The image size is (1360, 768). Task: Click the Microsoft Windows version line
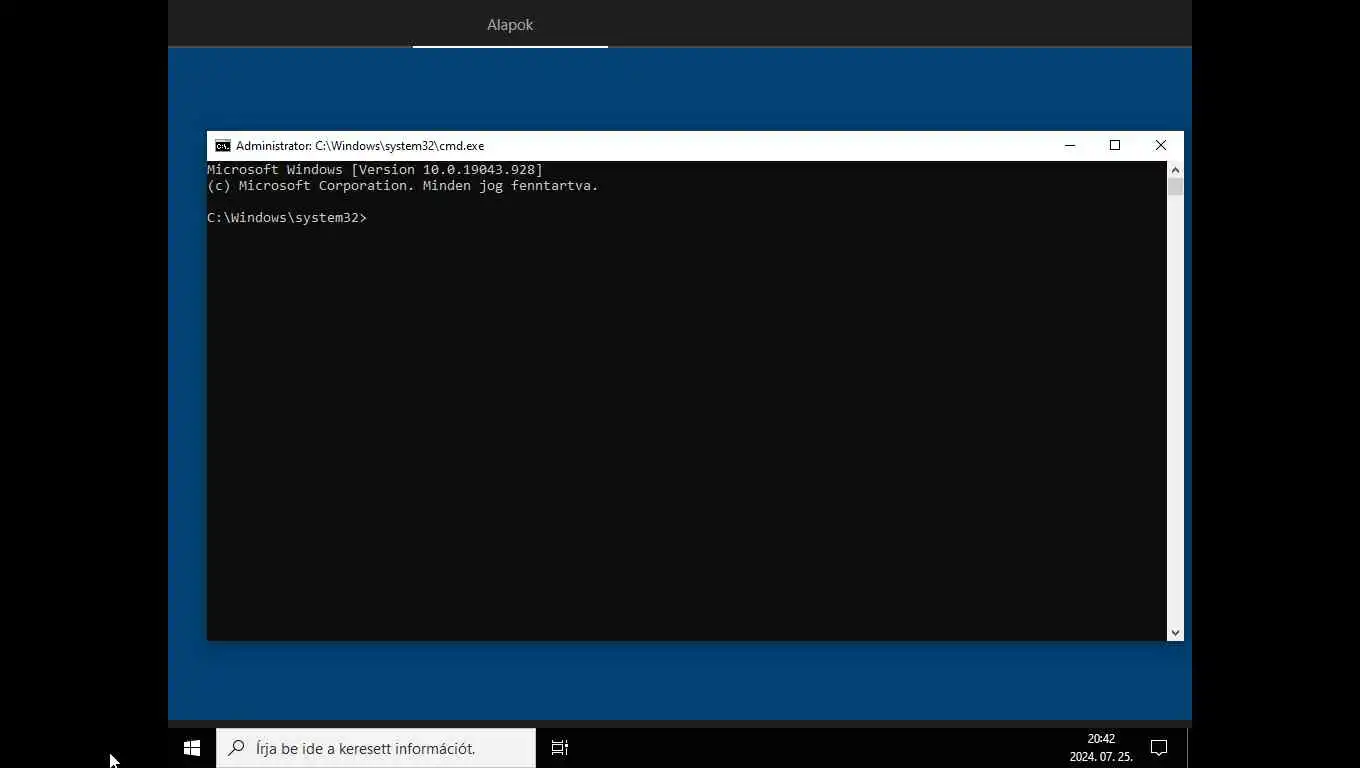click(375, 170)
